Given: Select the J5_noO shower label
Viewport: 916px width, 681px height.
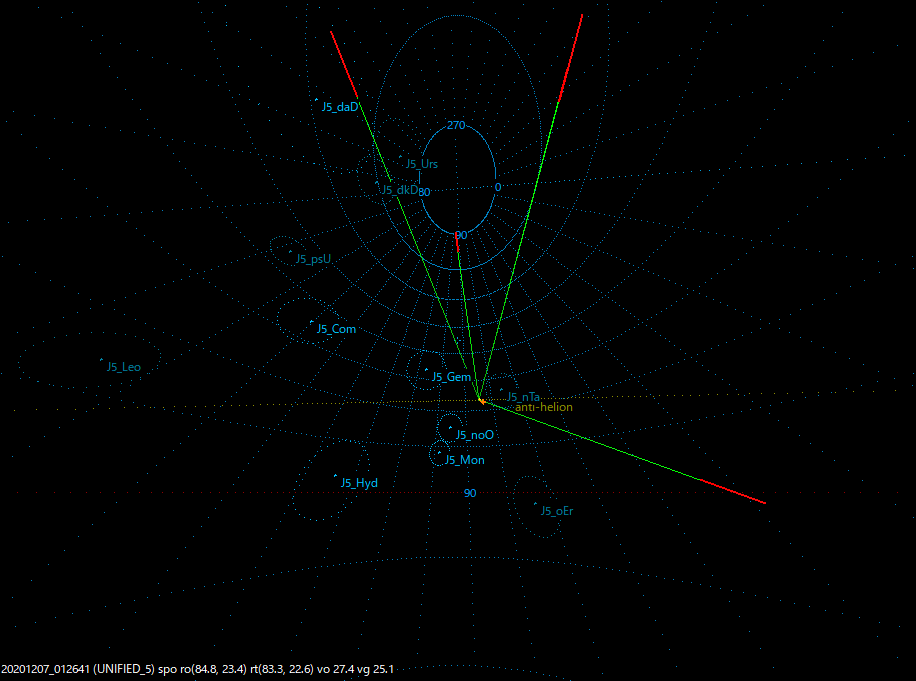Looking at the screenshot, I should coord(474,435).
